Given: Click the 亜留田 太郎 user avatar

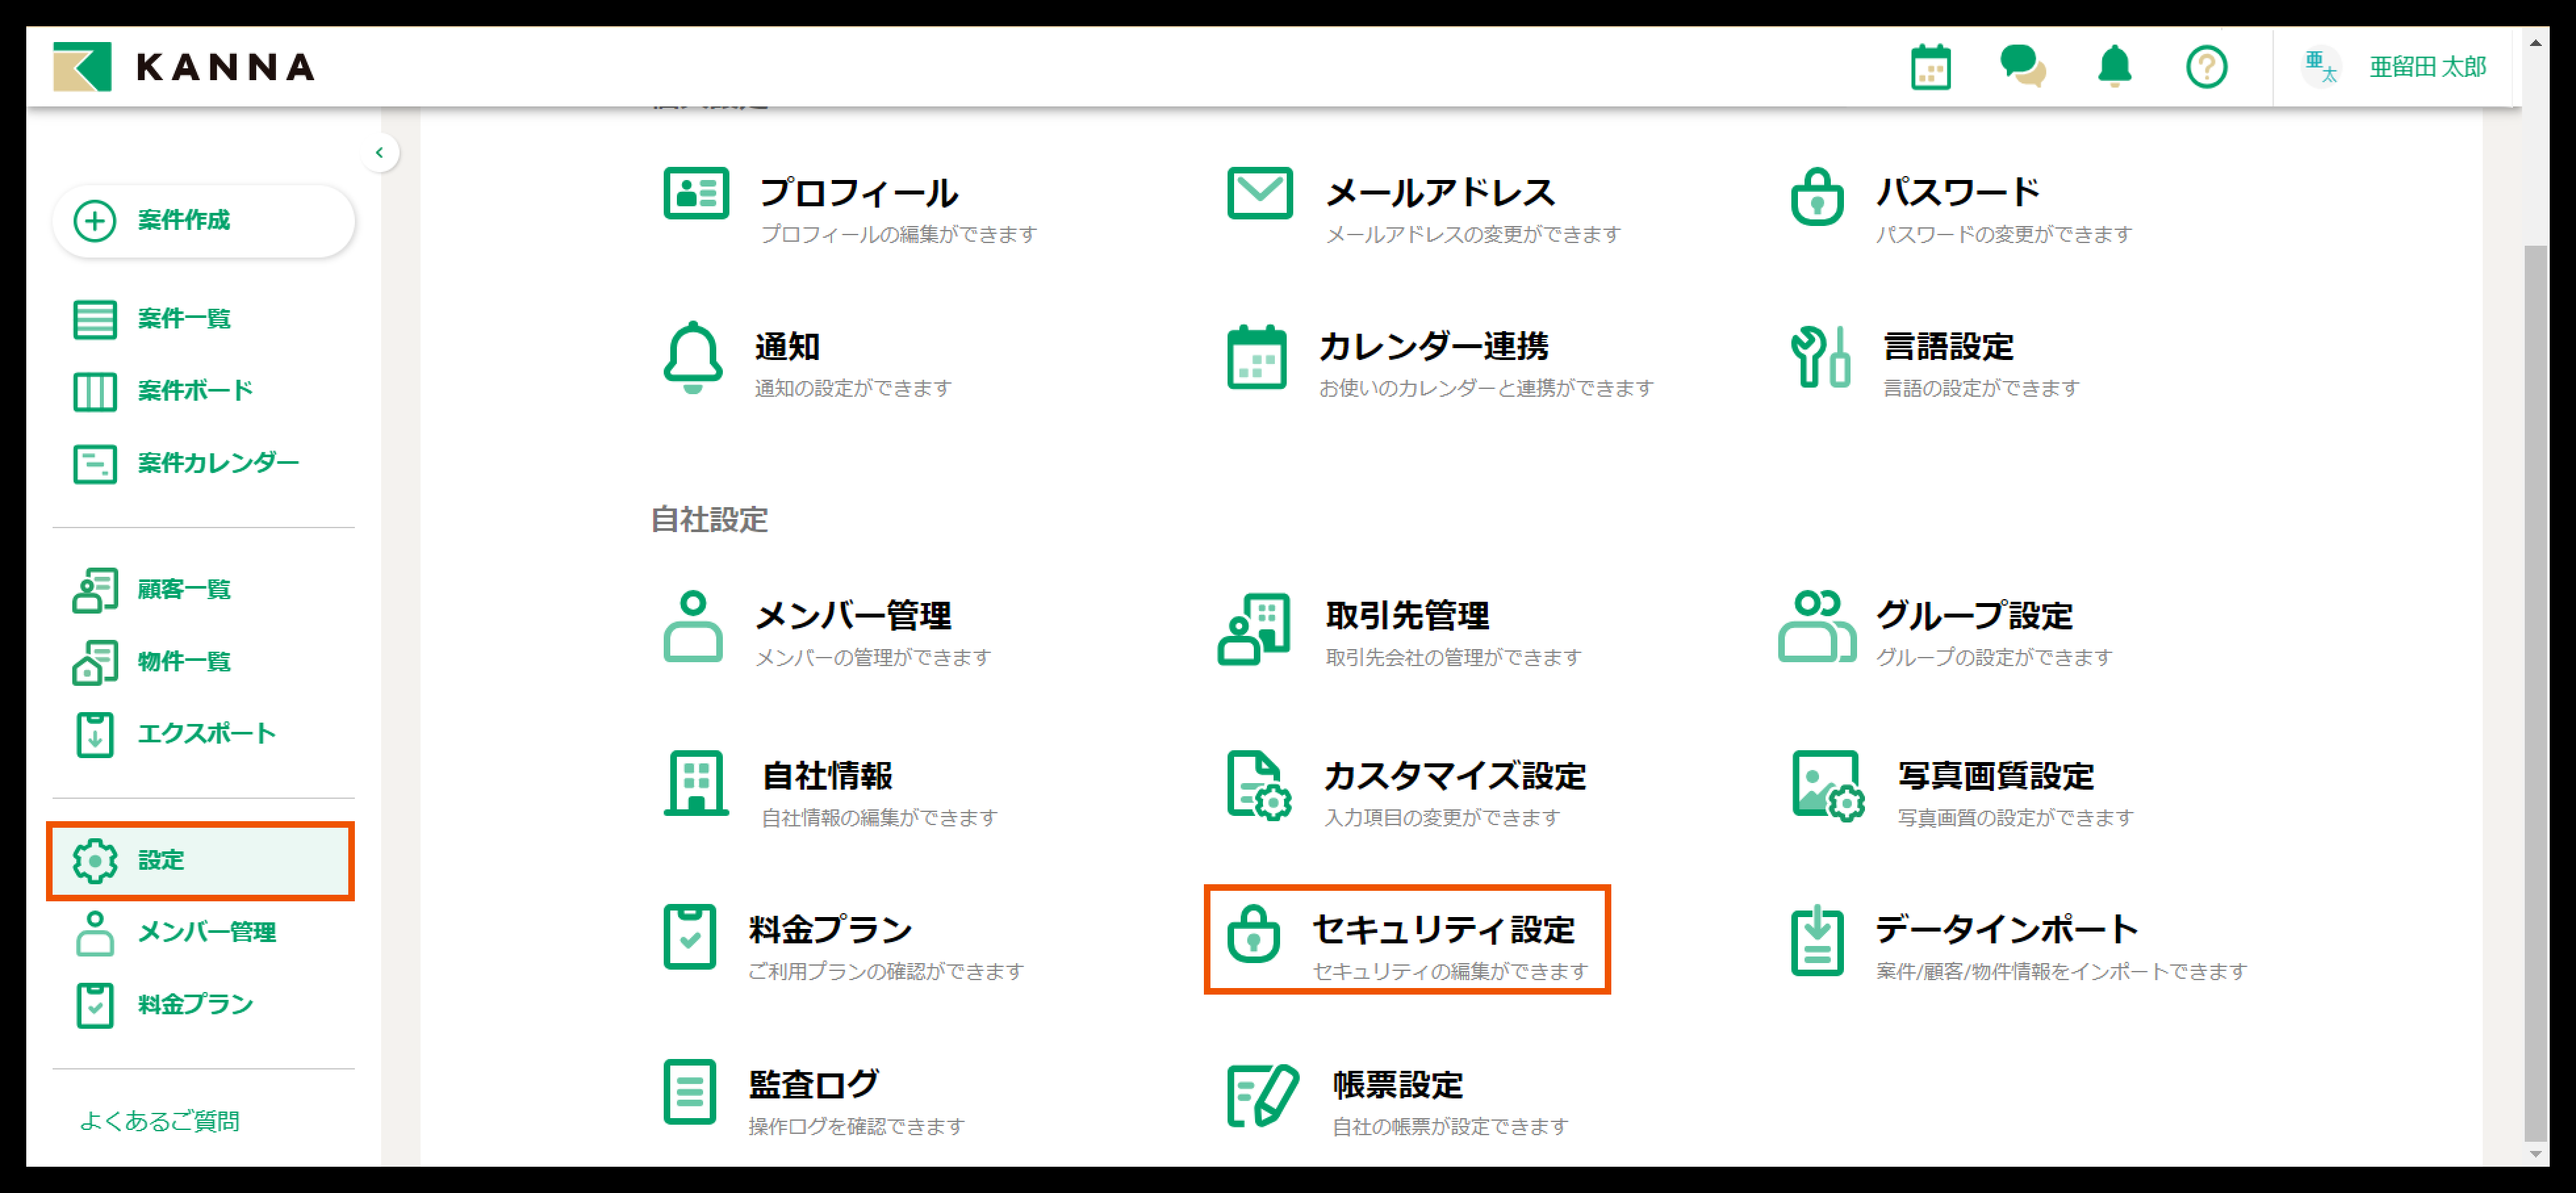Looking at the screenshot, I should pos(2322,67).
